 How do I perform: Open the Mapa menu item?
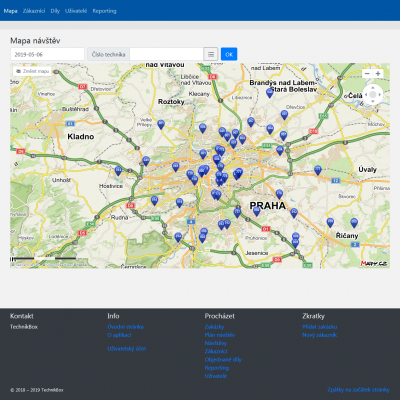point(10,11)
